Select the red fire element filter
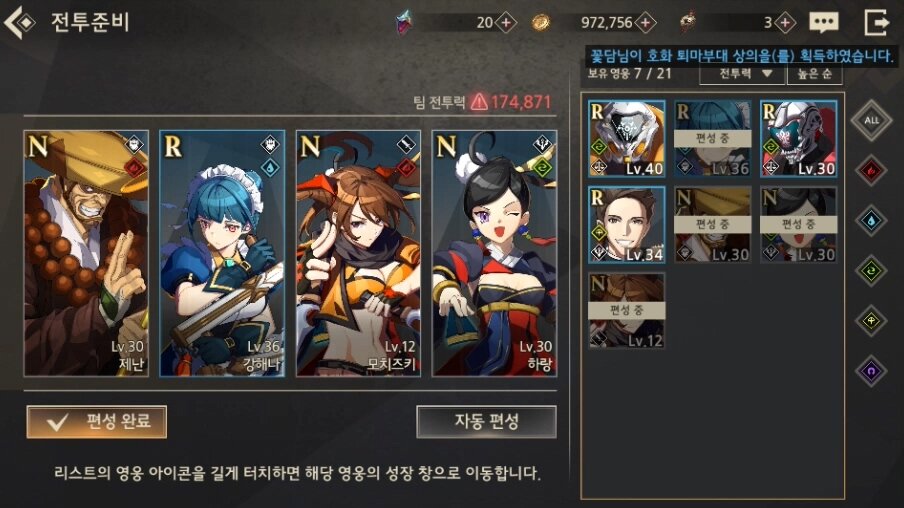The width and height of the screenshot is (904, 508). 871,171
